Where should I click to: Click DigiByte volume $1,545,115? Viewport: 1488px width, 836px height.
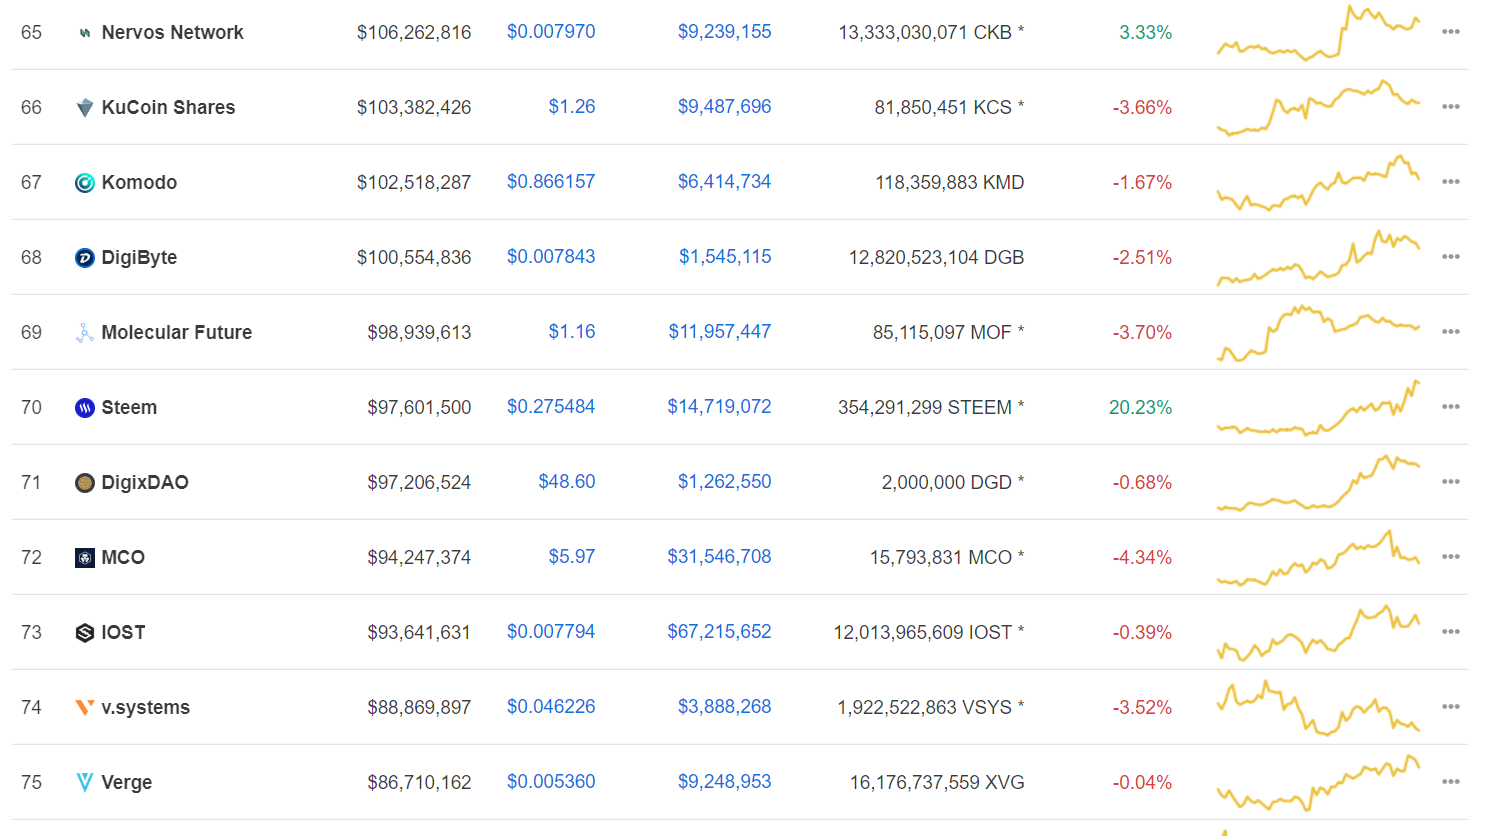point(725,256)
